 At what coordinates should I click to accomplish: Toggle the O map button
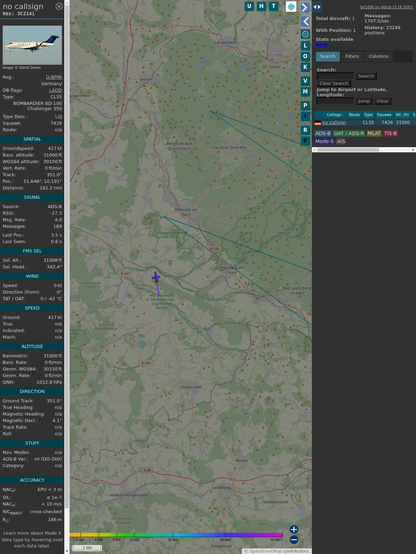click(305, 56)
